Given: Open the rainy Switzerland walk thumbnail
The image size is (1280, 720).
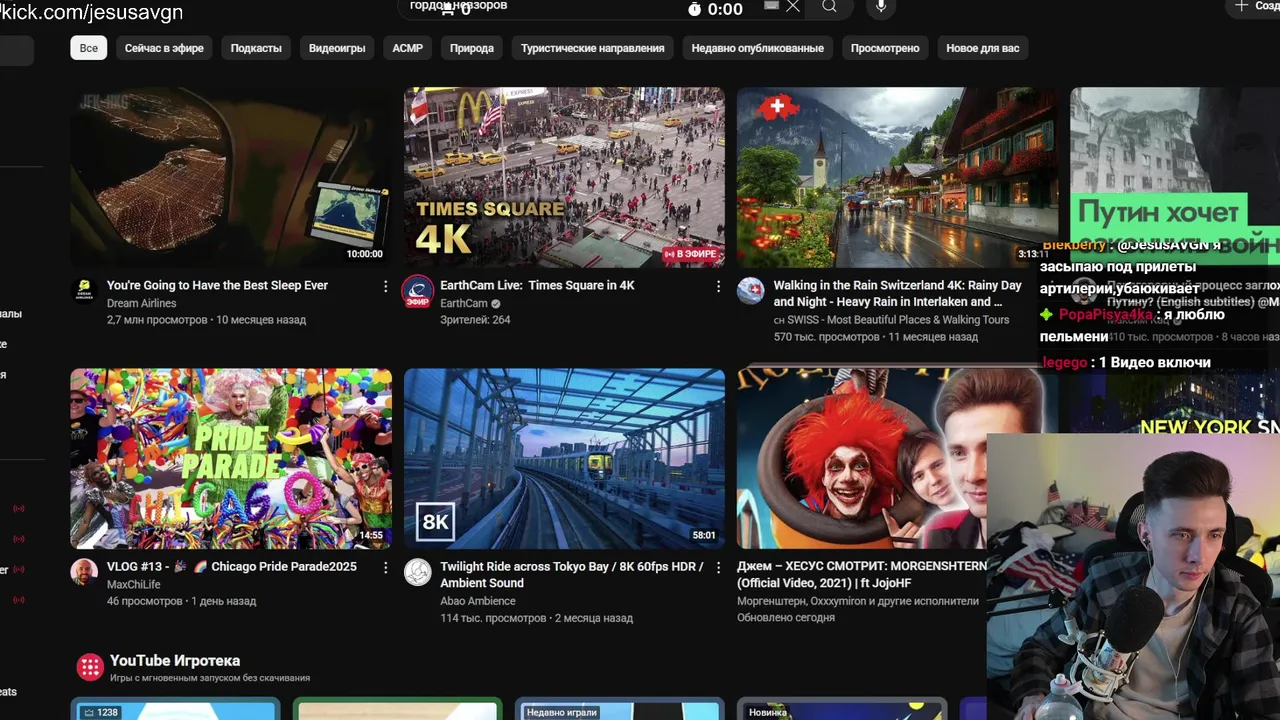Looking at the screenshot, I should pos(897,177).
